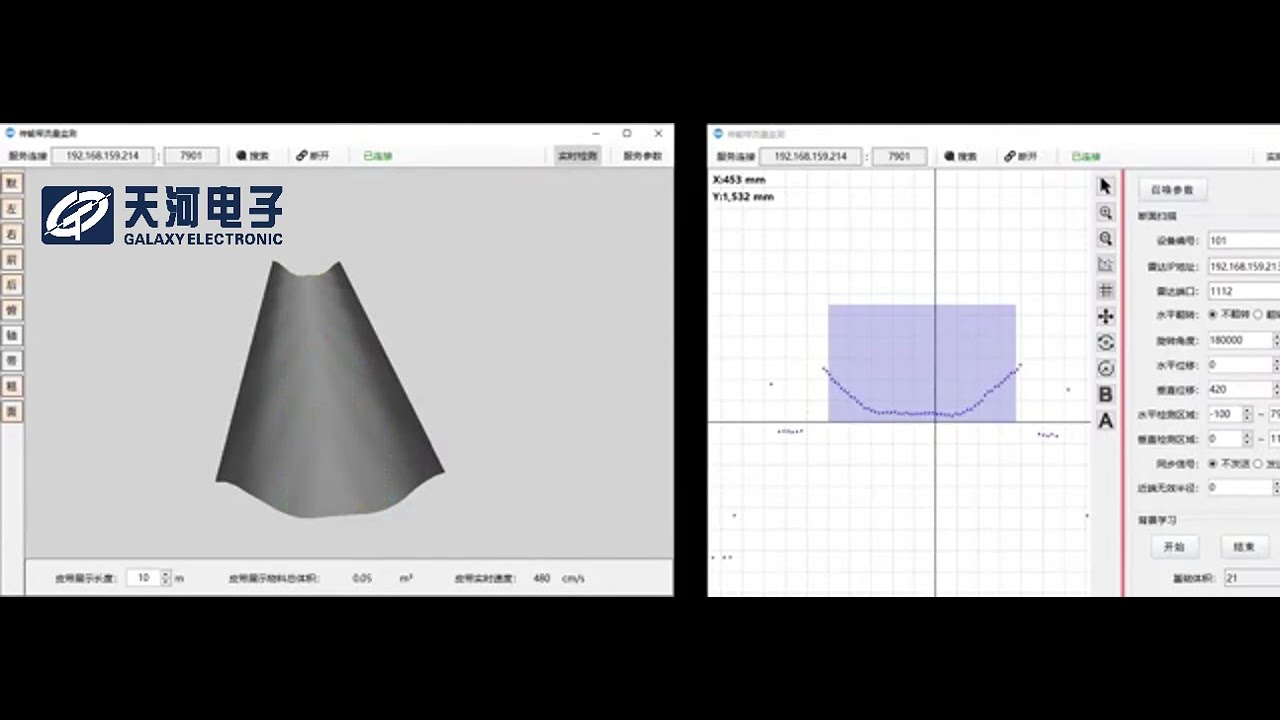Toggle the 面 surface display button
Viewport: 1280px width, 720px height.
[x=12, y=411]
